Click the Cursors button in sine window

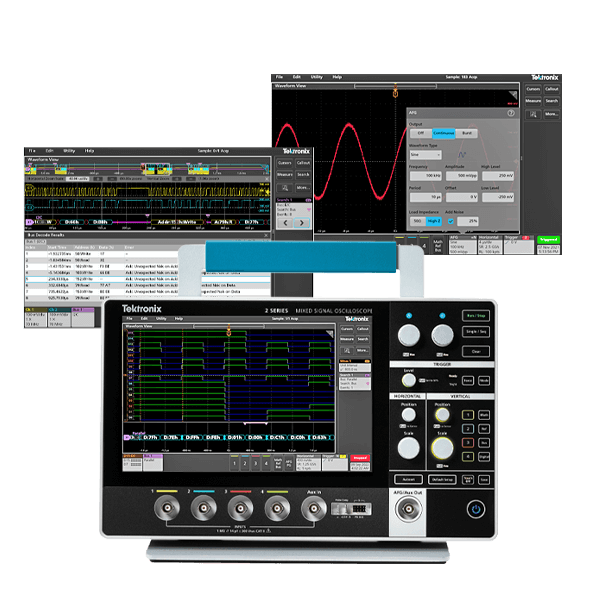(533, 89)
